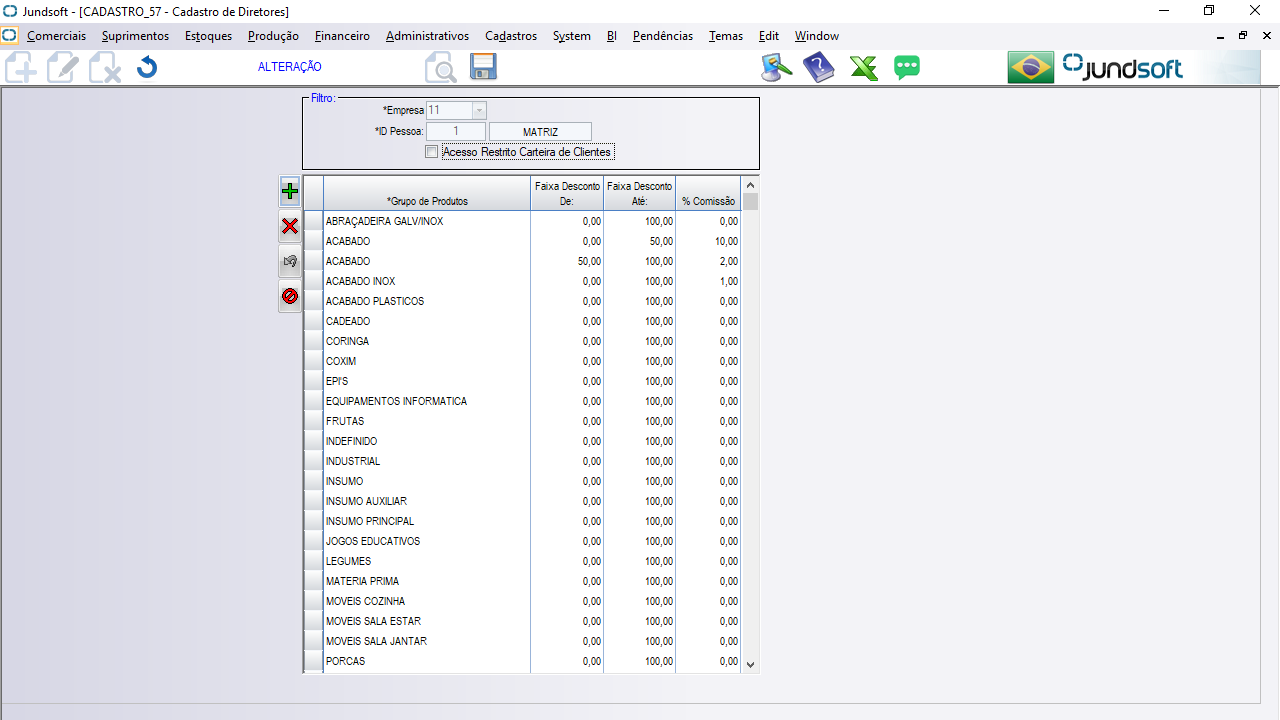Click the ID Pessoa input field
This screenshot has height=720, width=1280.
[x=456, y=131]
